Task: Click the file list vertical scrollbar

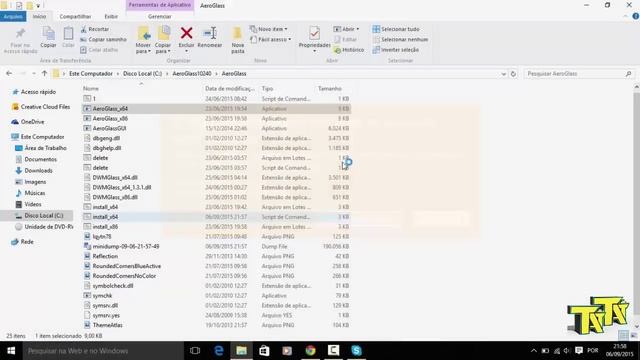Action: [636, 203]
